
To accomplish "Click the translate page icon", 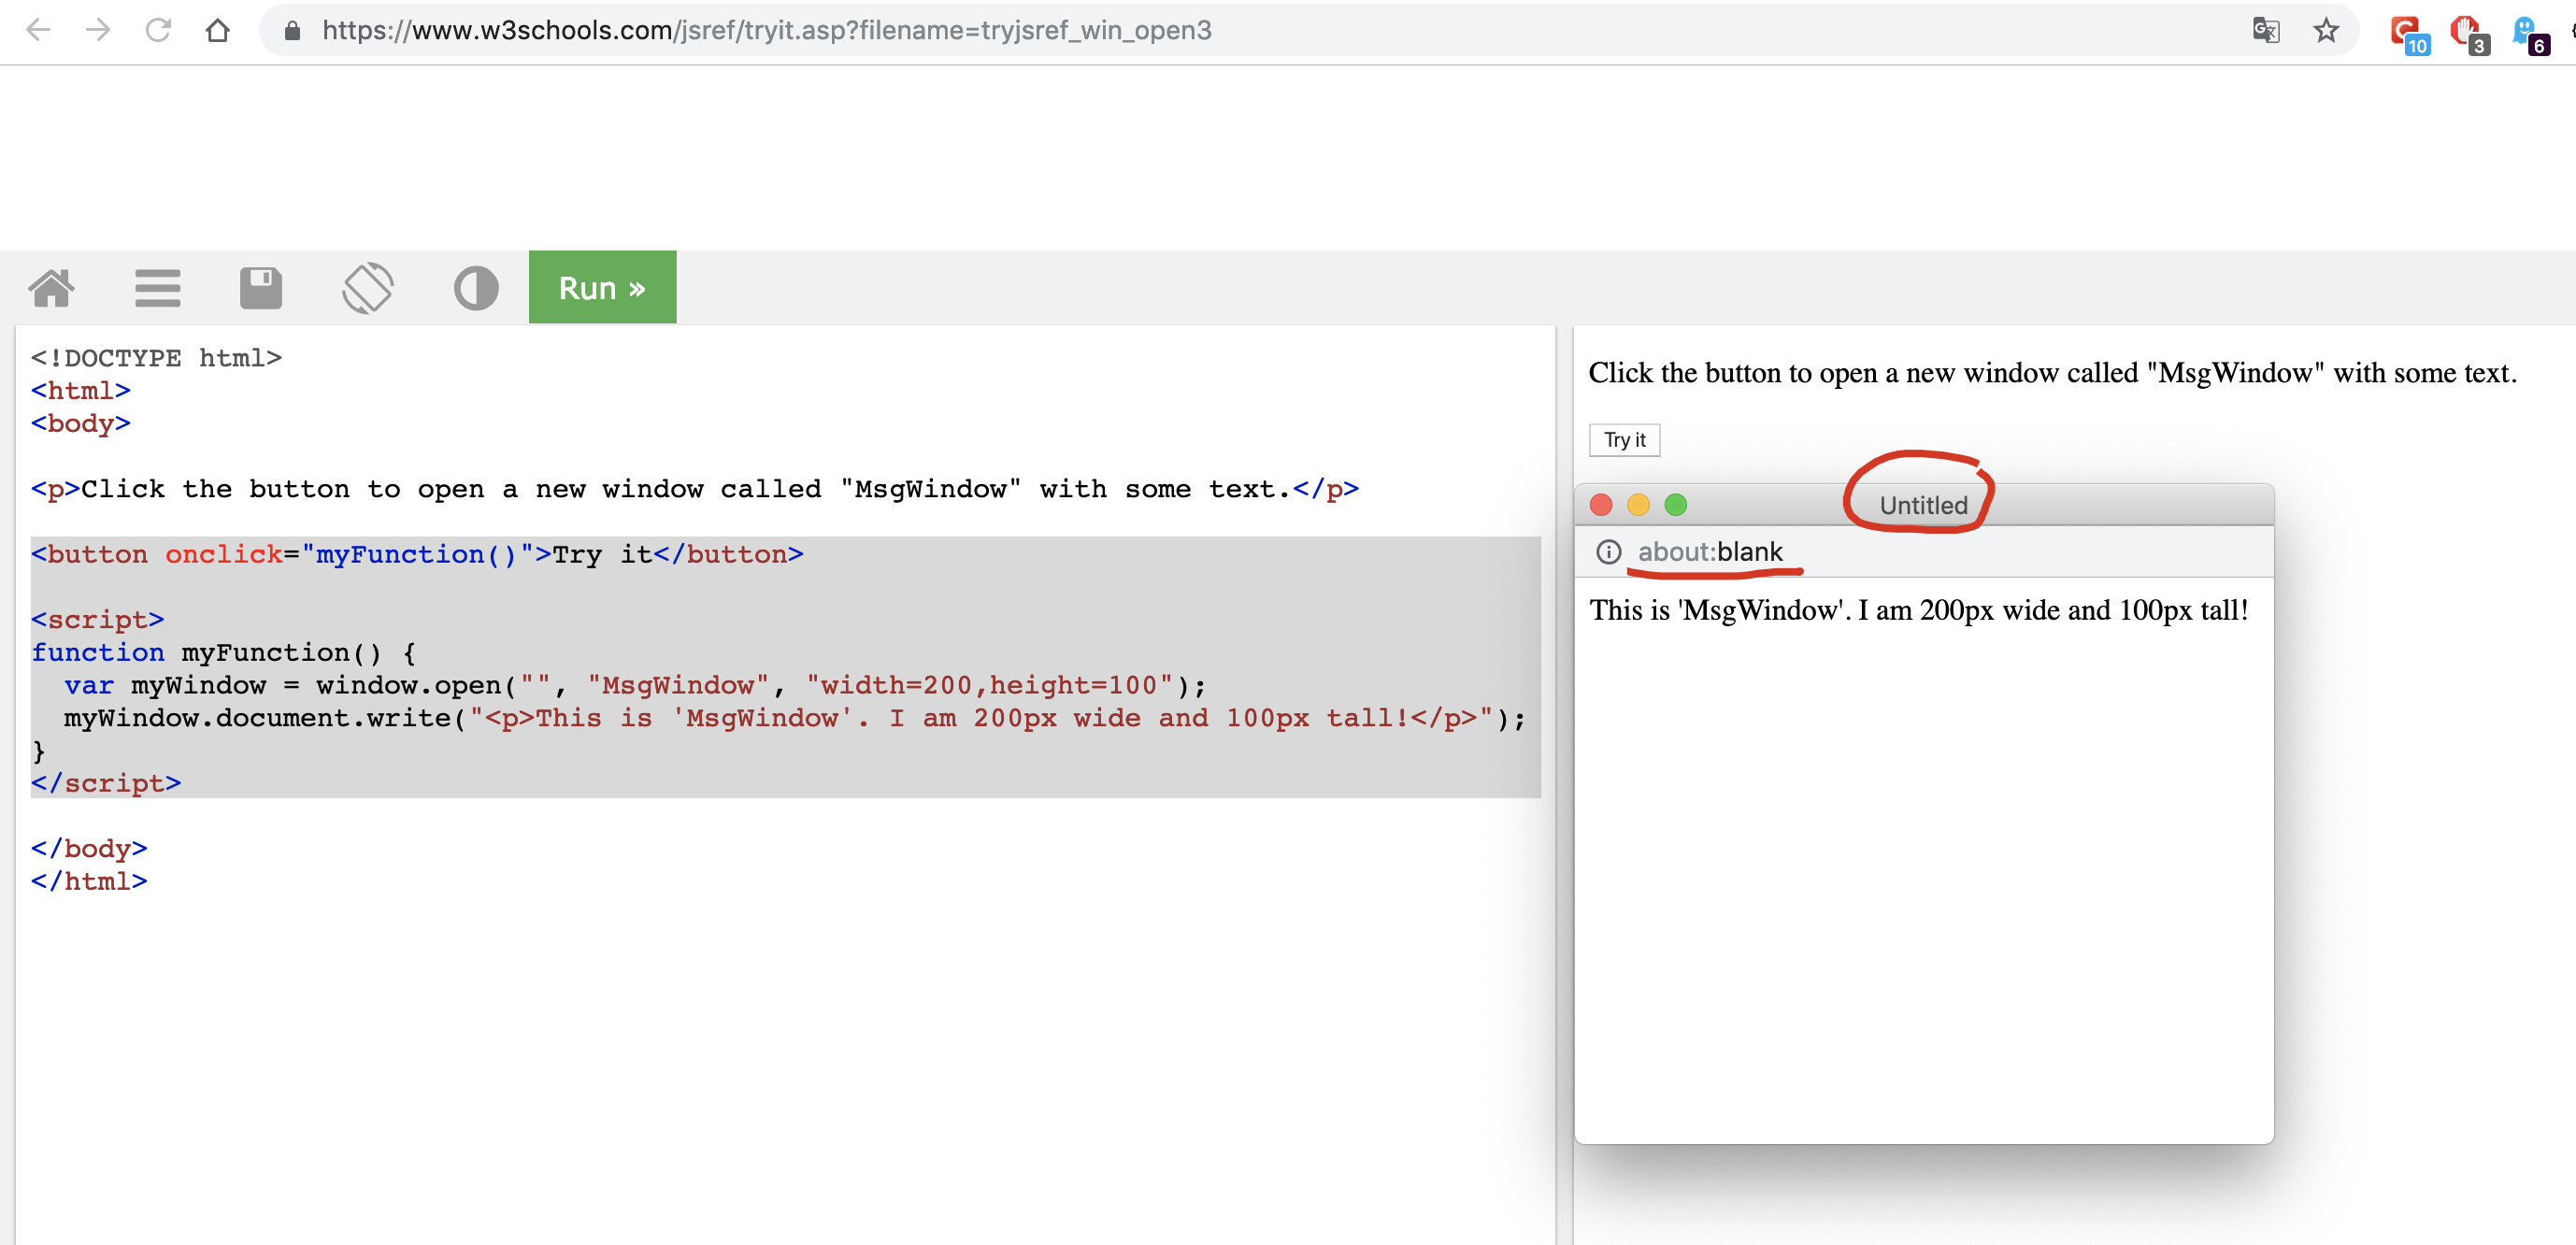I will 2265,30.
